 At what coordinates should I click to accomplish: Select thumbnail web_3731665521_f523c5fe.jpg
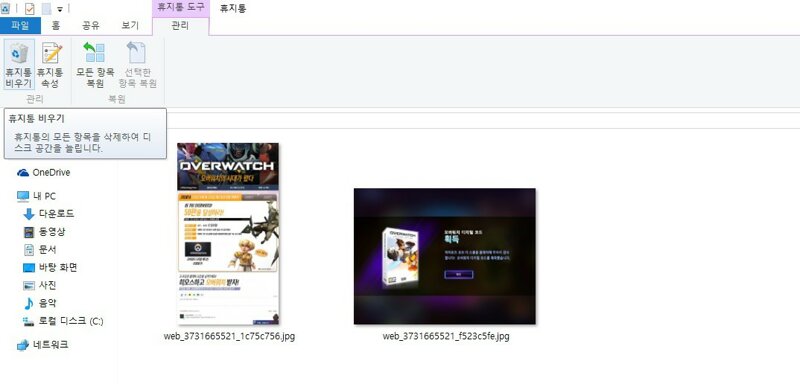tap(445, 257)
